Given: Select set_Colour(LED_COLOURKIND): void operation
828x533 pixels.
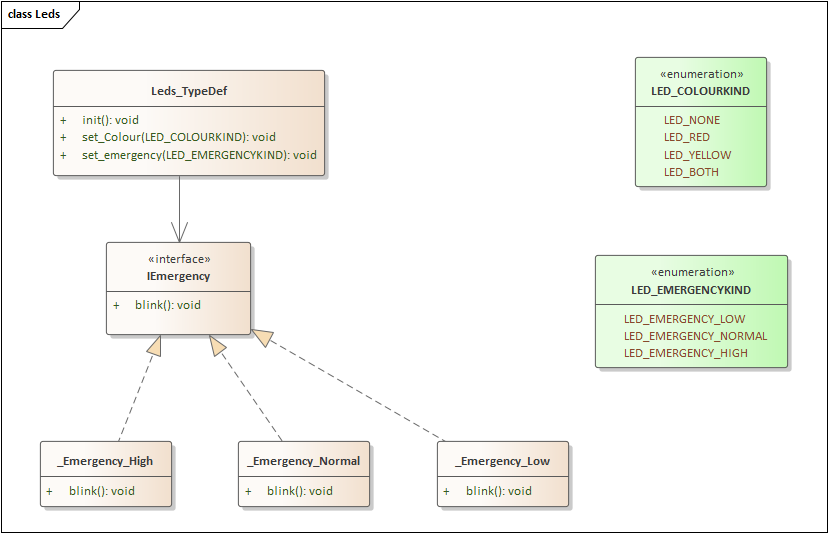Looking at the screenshot, I should (x=178, y=137).
